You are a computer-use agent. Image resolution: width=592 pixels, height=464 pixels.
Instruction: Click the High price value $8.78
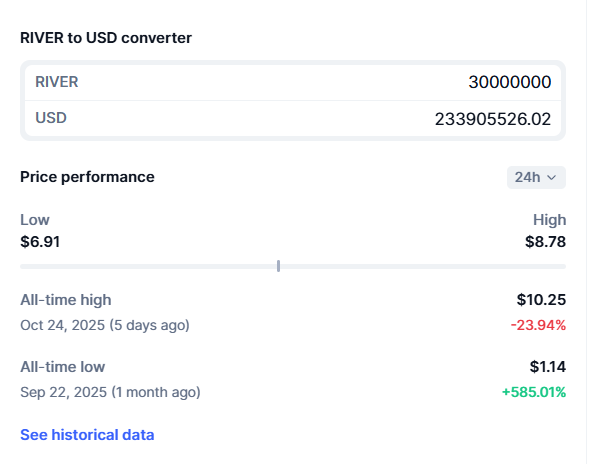[x=545, y=242]
